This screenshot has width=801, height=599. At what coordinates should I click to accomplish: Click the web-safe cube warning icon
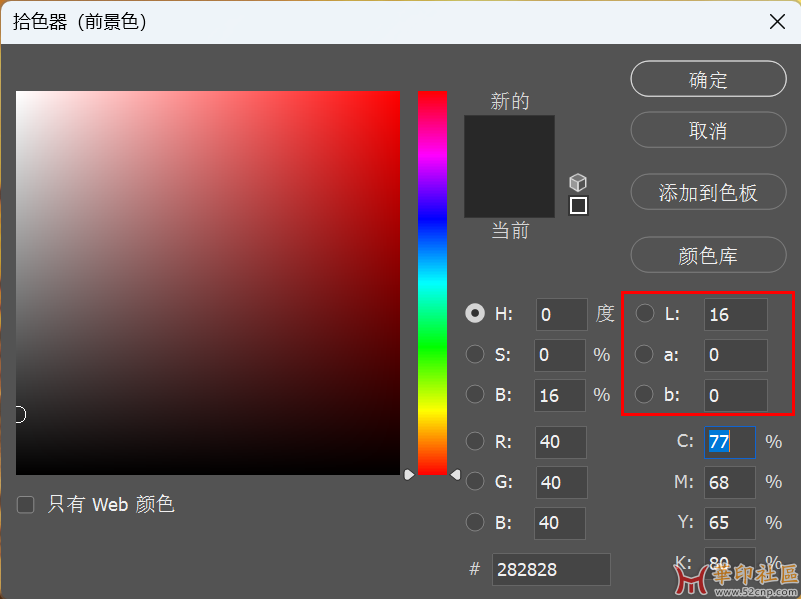point(578,182)
